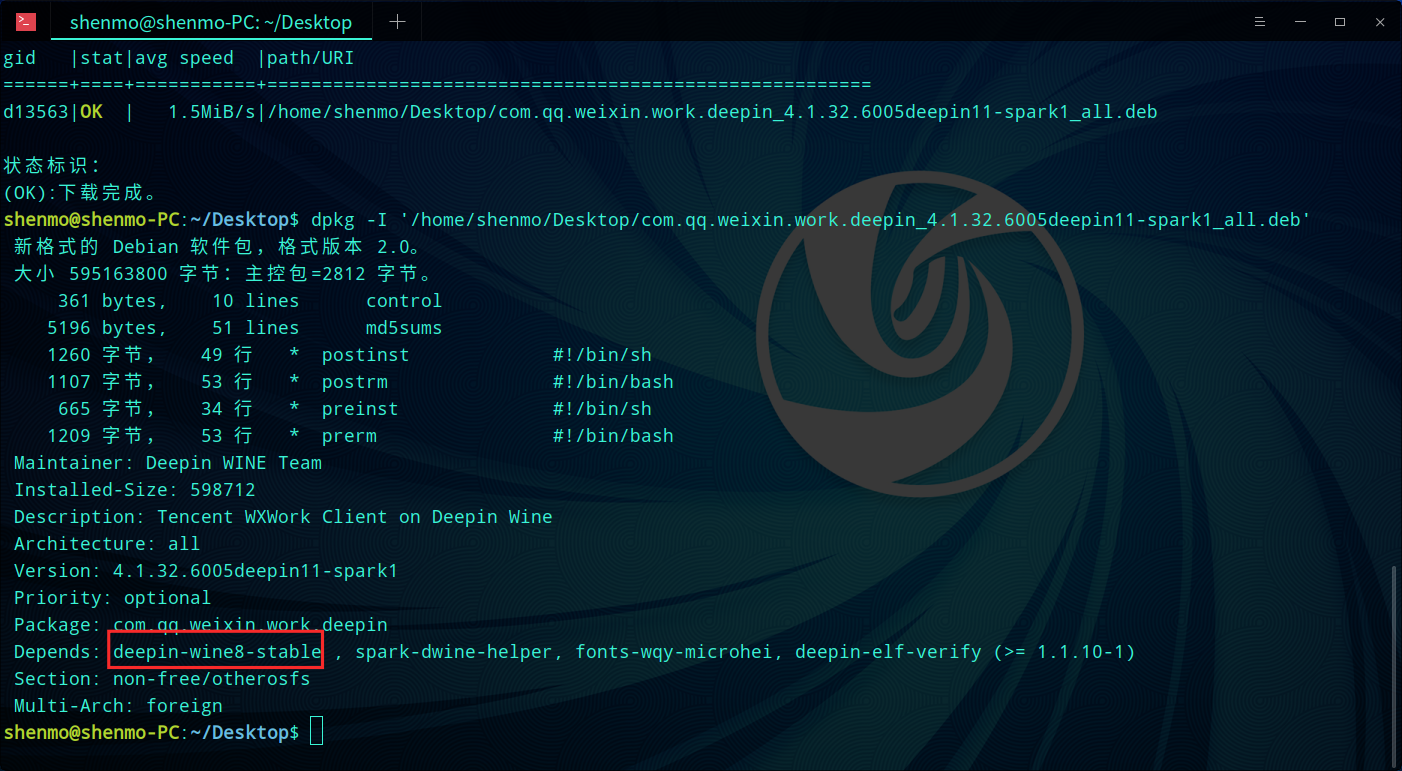1402x771 pixels.
Task: Click the 'Version: 4.1.32.6005deepin11-spark1' line
Action: 206,571
